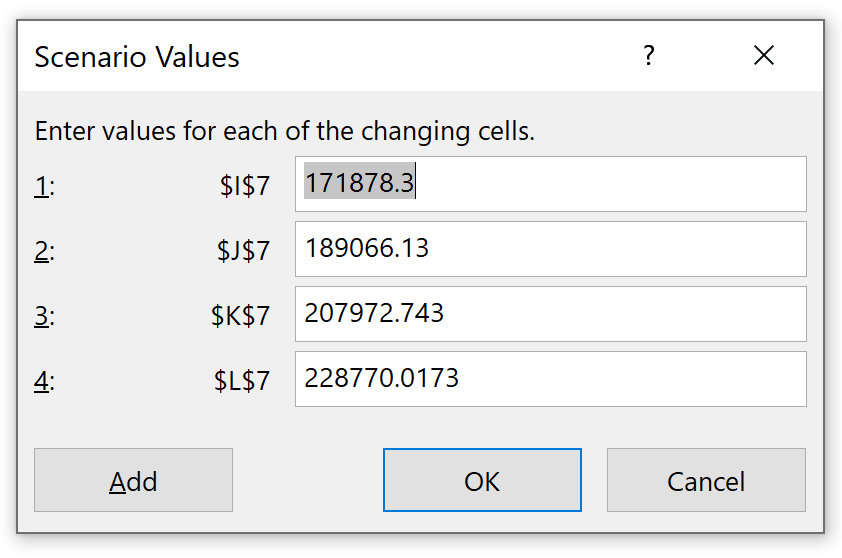Viewport: 842px width, 558px height.
Task: Click the "1:" row label
Action: point(45,185)
